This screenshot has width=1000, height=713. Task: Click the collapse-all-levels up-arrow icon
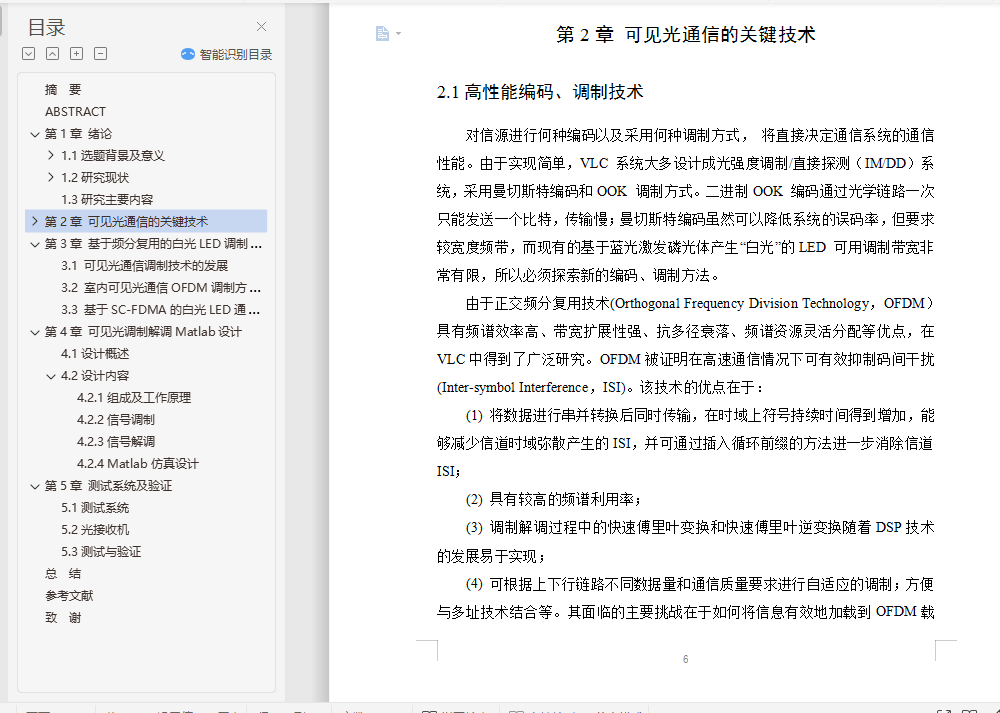click(x=52, y=54)
